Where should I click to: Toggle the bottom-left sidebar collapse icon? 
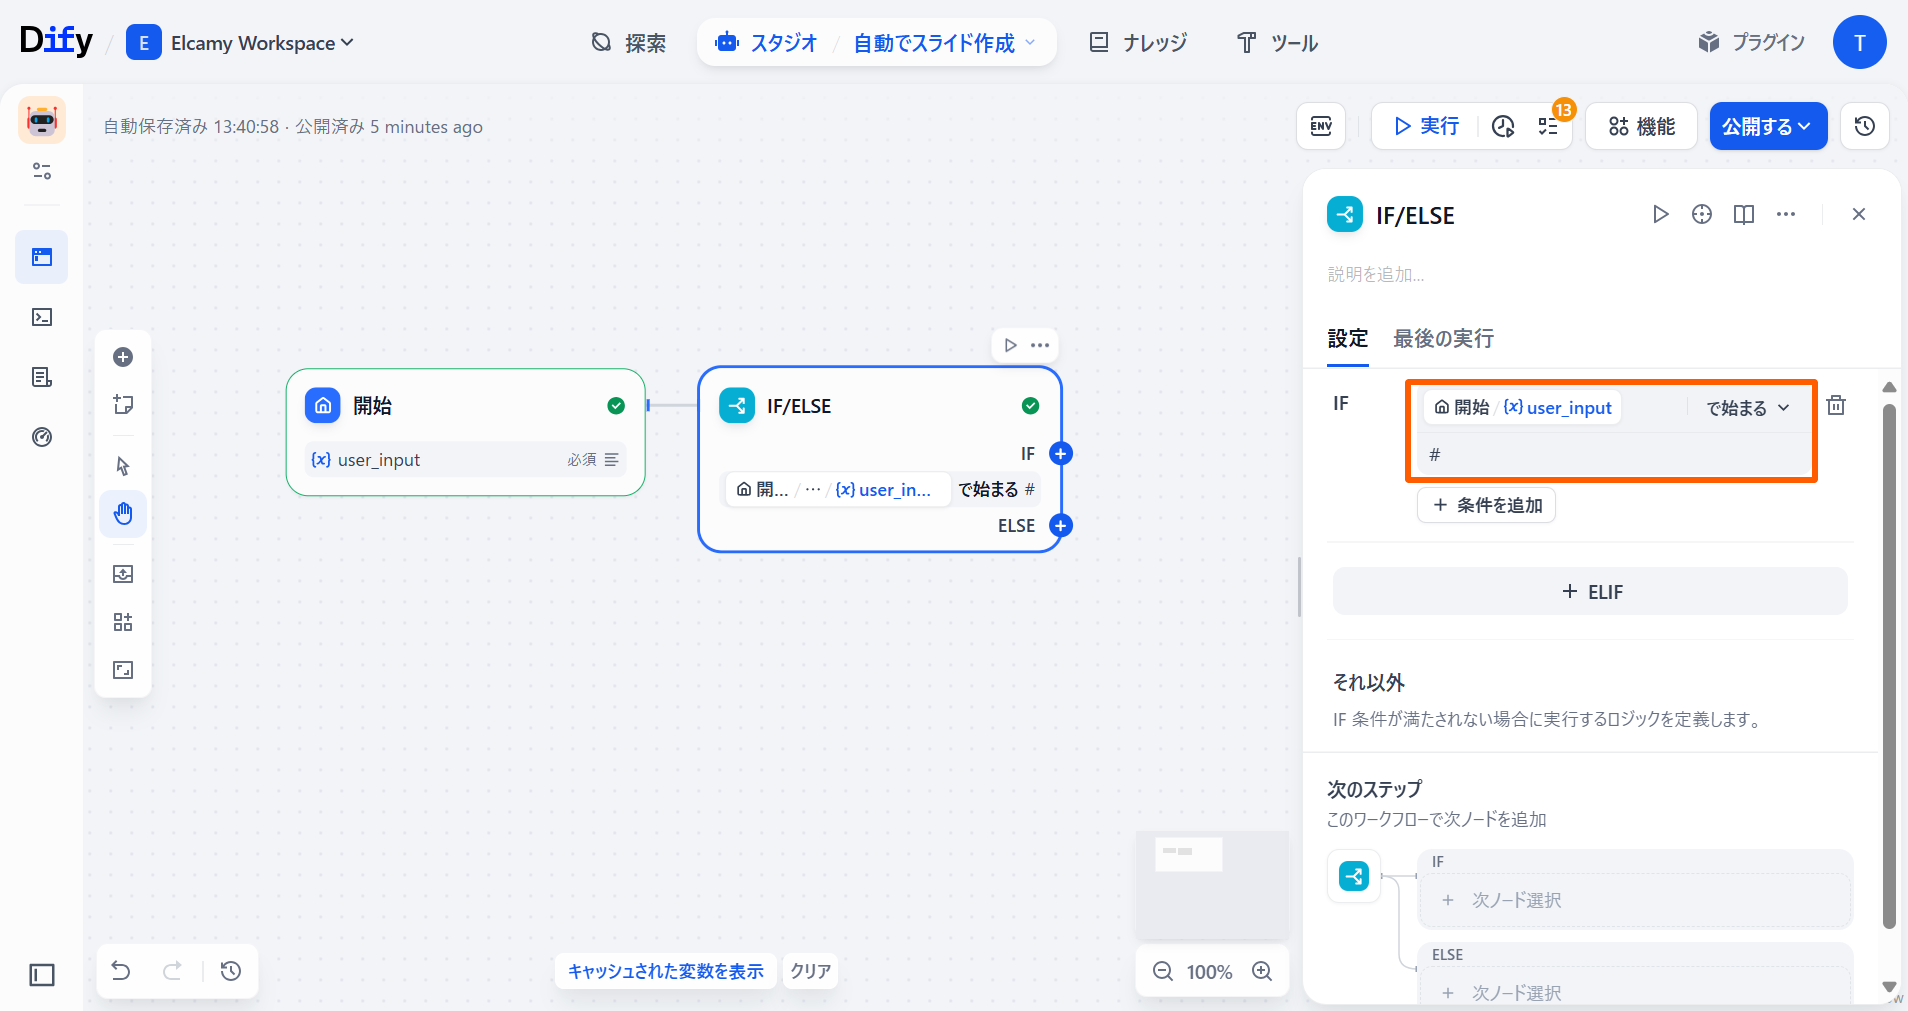click(42, 974)
